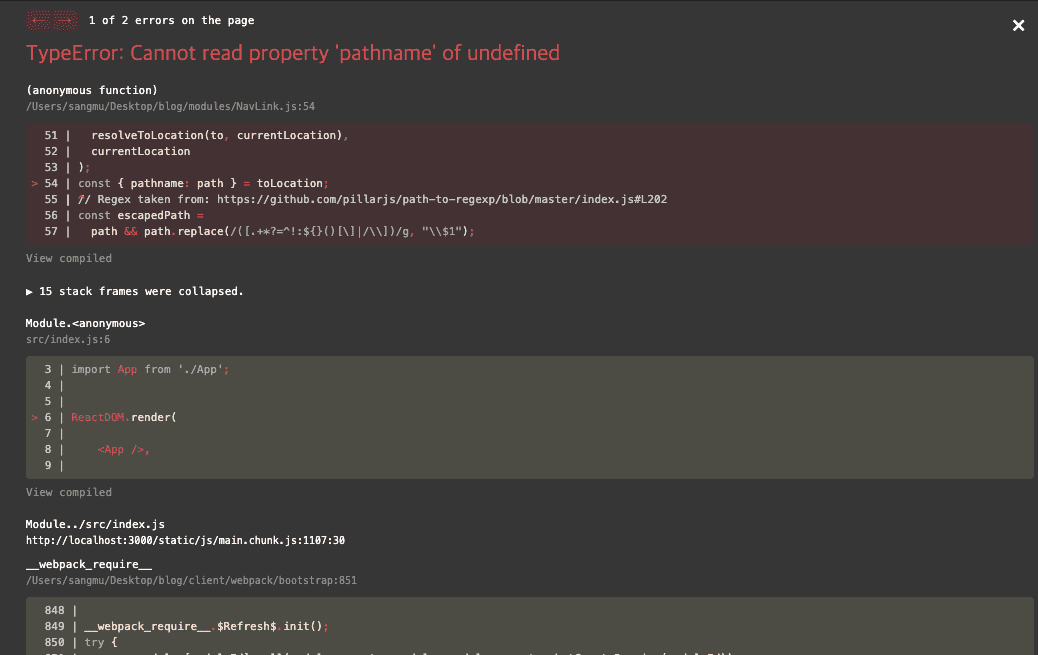Select the __webpack_require__ stack frame title

(89, 564)
